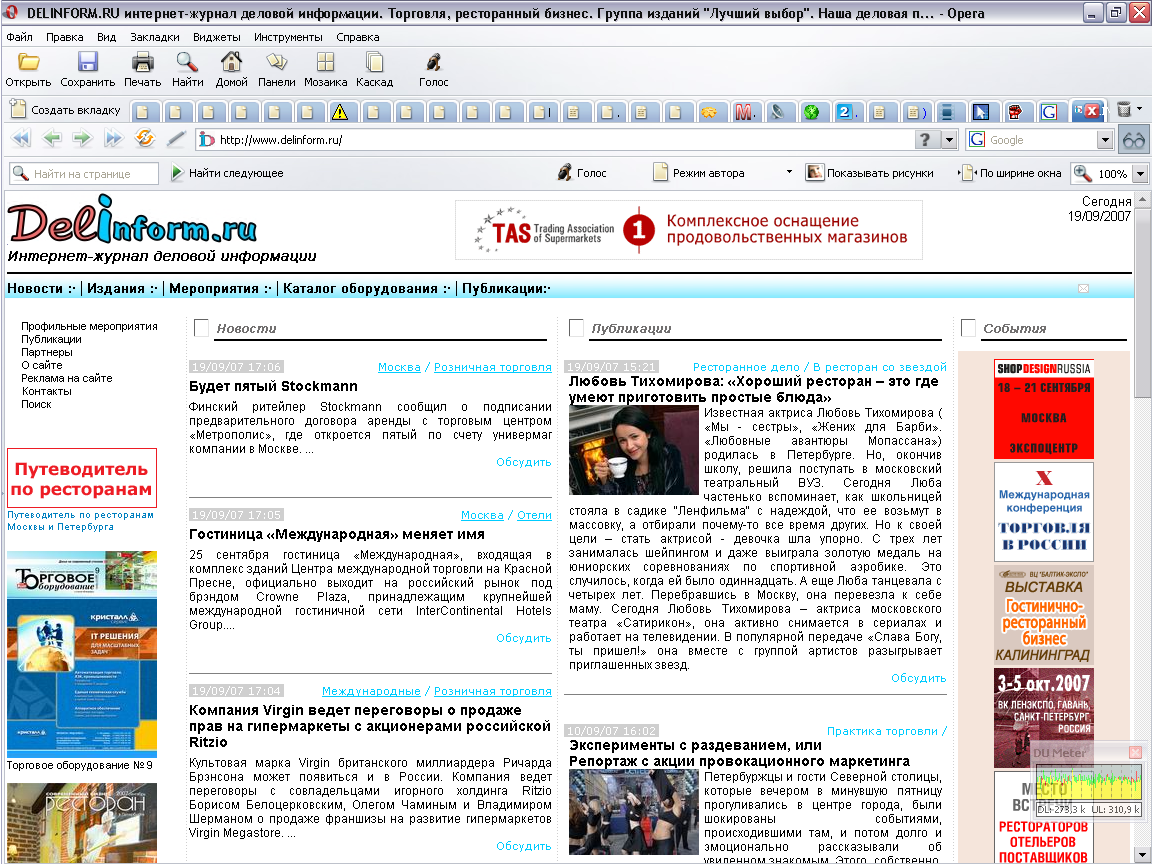Reload the page with the orange refresh icon
The width and height of the screenshot is (1152, 864).
145,137
